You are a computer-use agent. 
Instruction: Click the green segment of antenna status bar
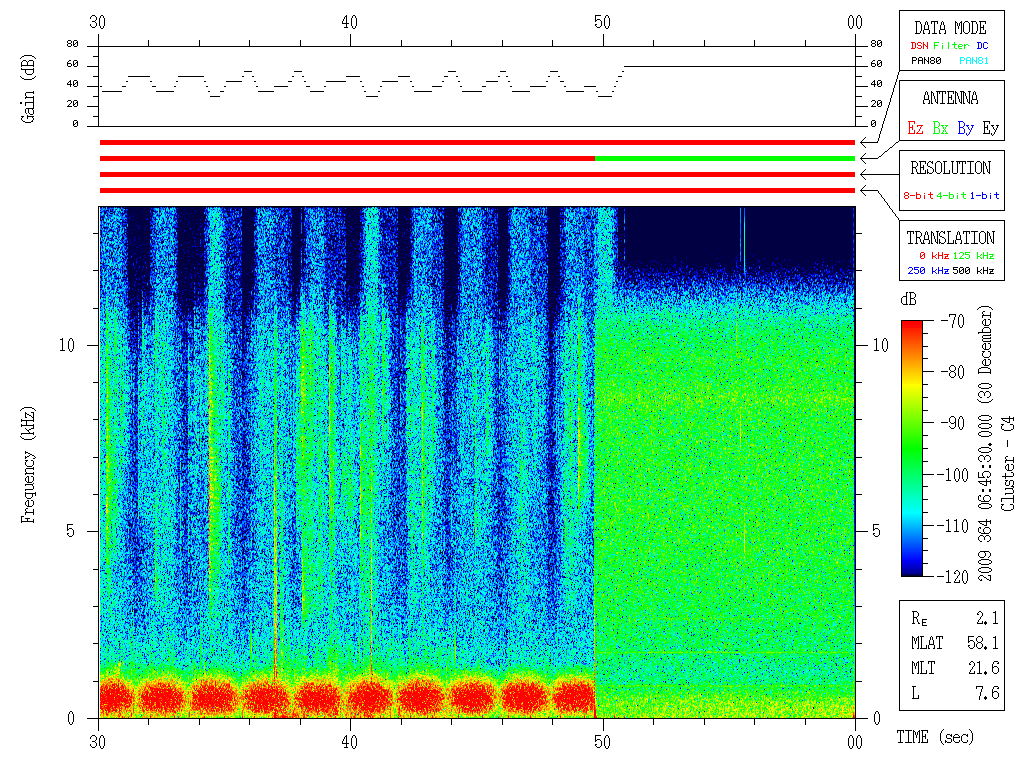tap(725, 158)
